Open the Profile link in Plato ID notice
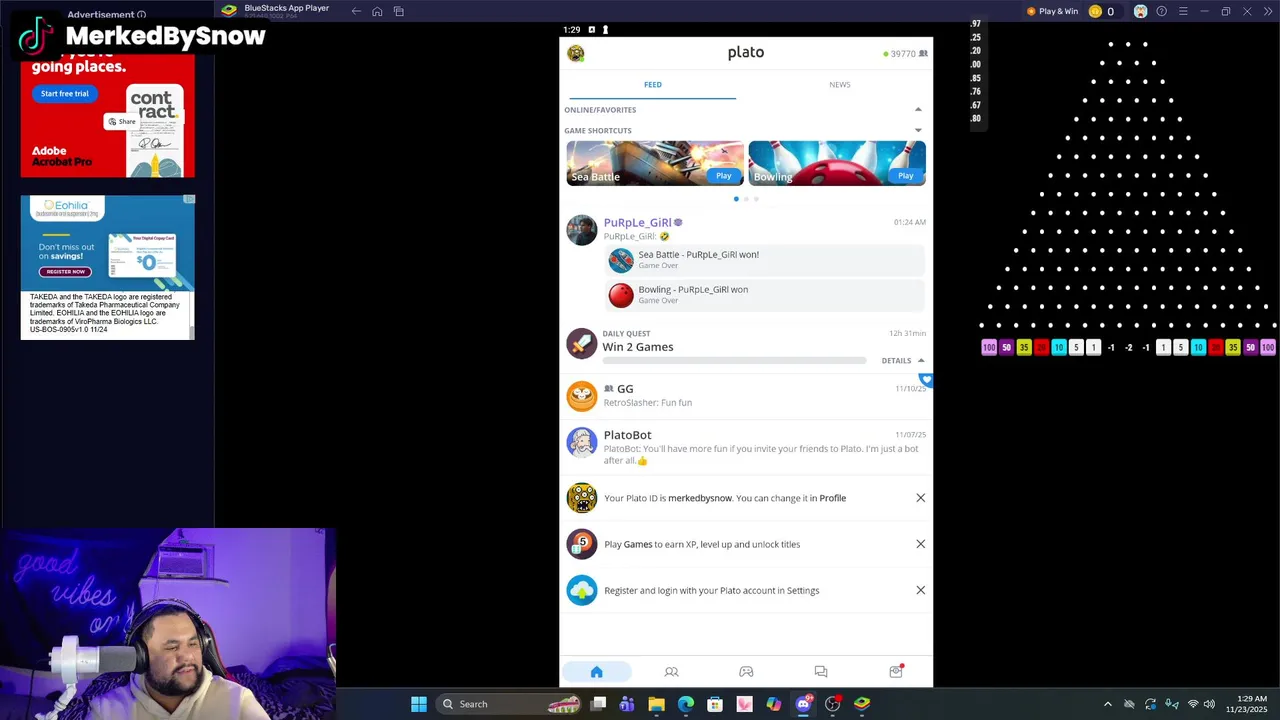 (833, 498)
